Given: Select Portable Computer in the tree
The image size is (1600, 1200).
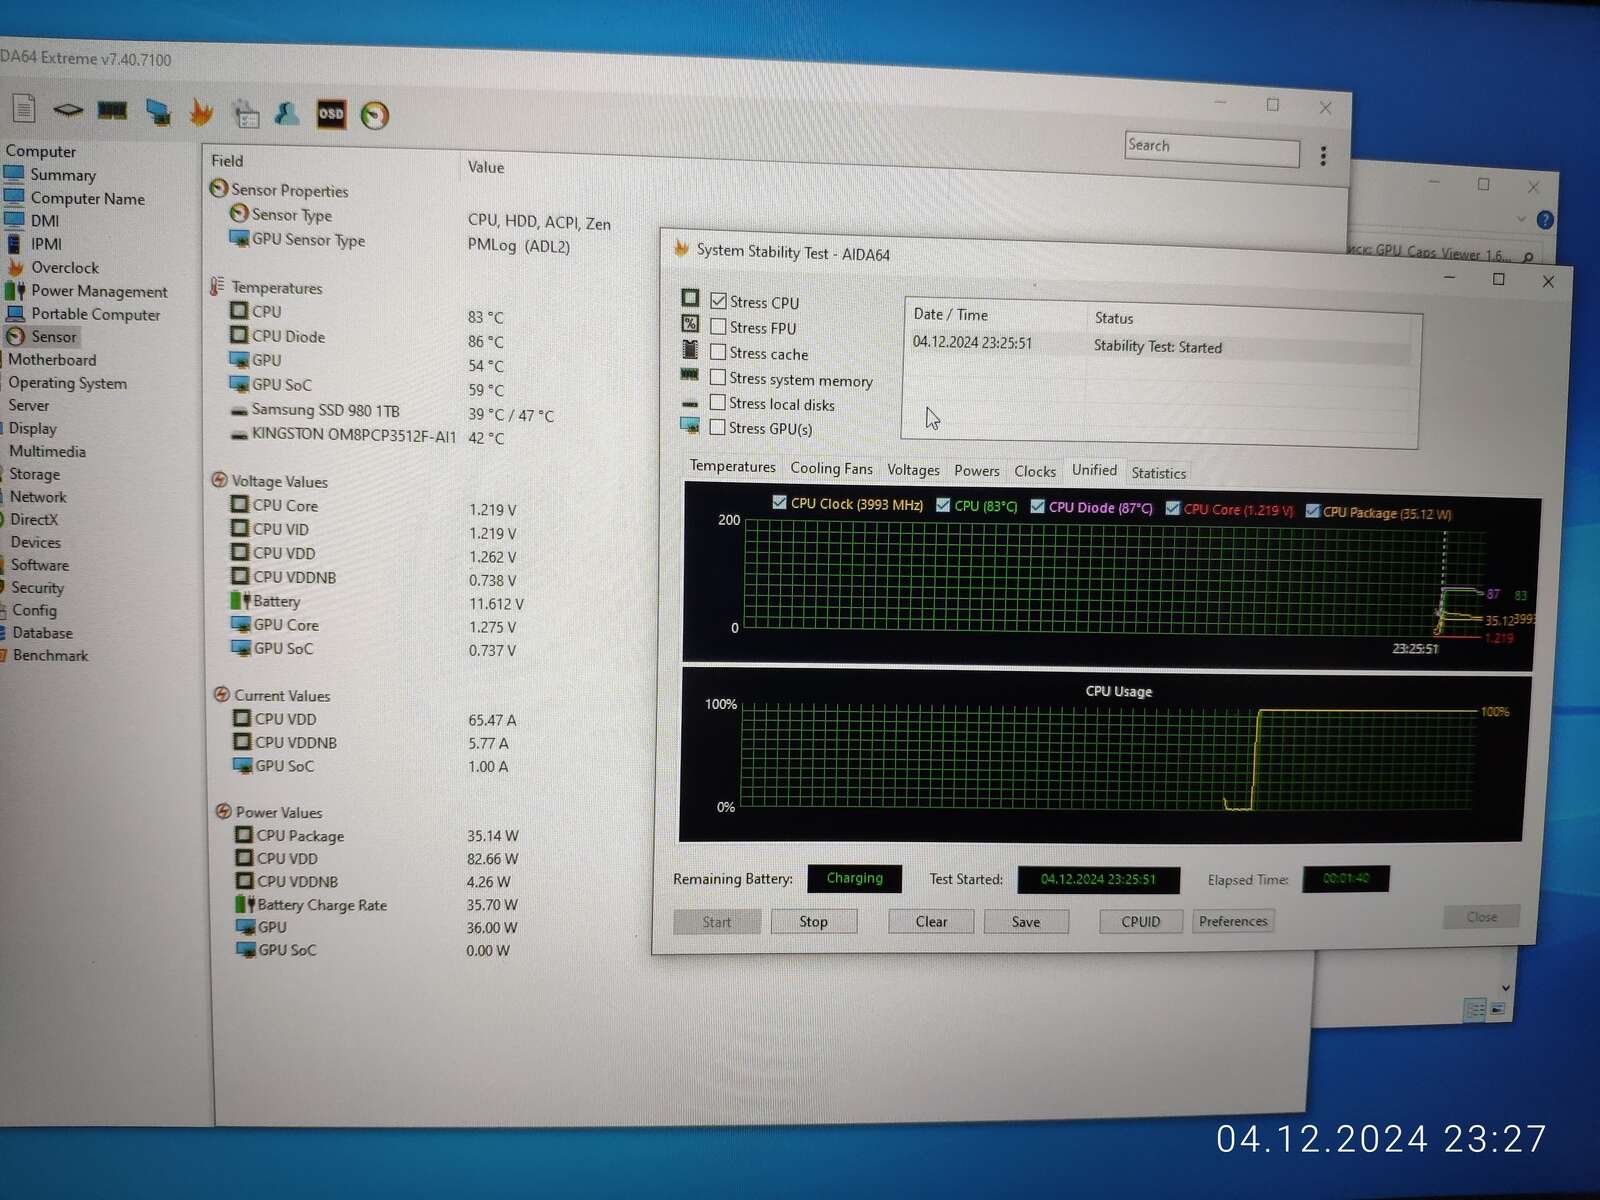Looking at the screenshot, I should point(95,314).
